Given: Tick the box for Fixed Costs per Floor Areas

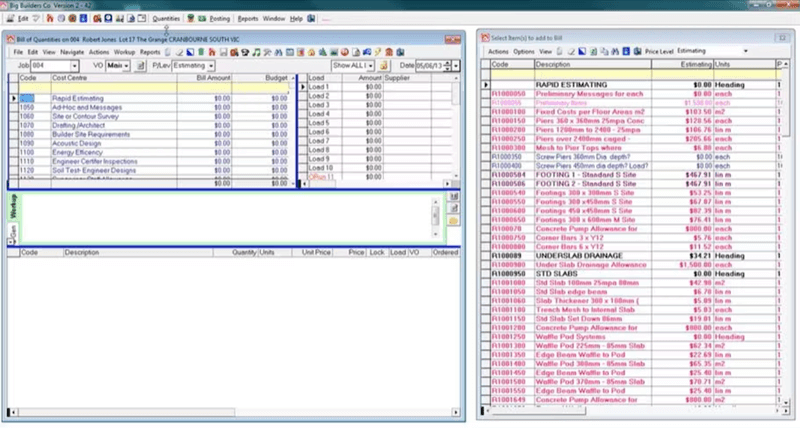Looking at the screenshot, I should (x=485, y=112).
